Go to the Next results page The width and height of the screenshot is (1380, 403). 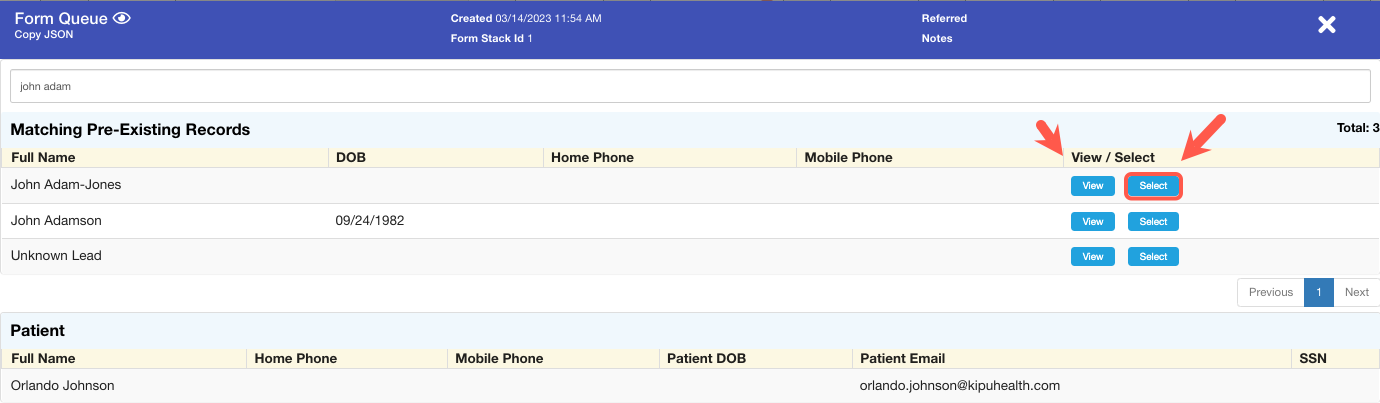pos(1356,292)
